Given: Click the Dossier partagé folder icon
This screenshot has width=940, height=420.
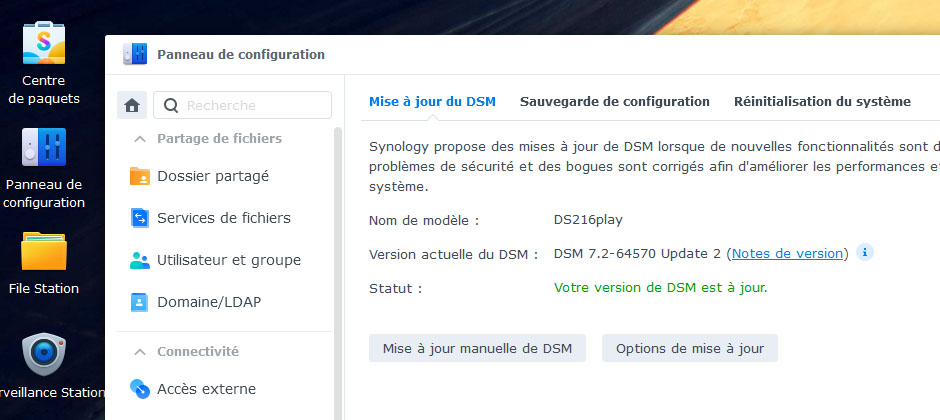Looking at the screenshot, I should coord(140,176).
